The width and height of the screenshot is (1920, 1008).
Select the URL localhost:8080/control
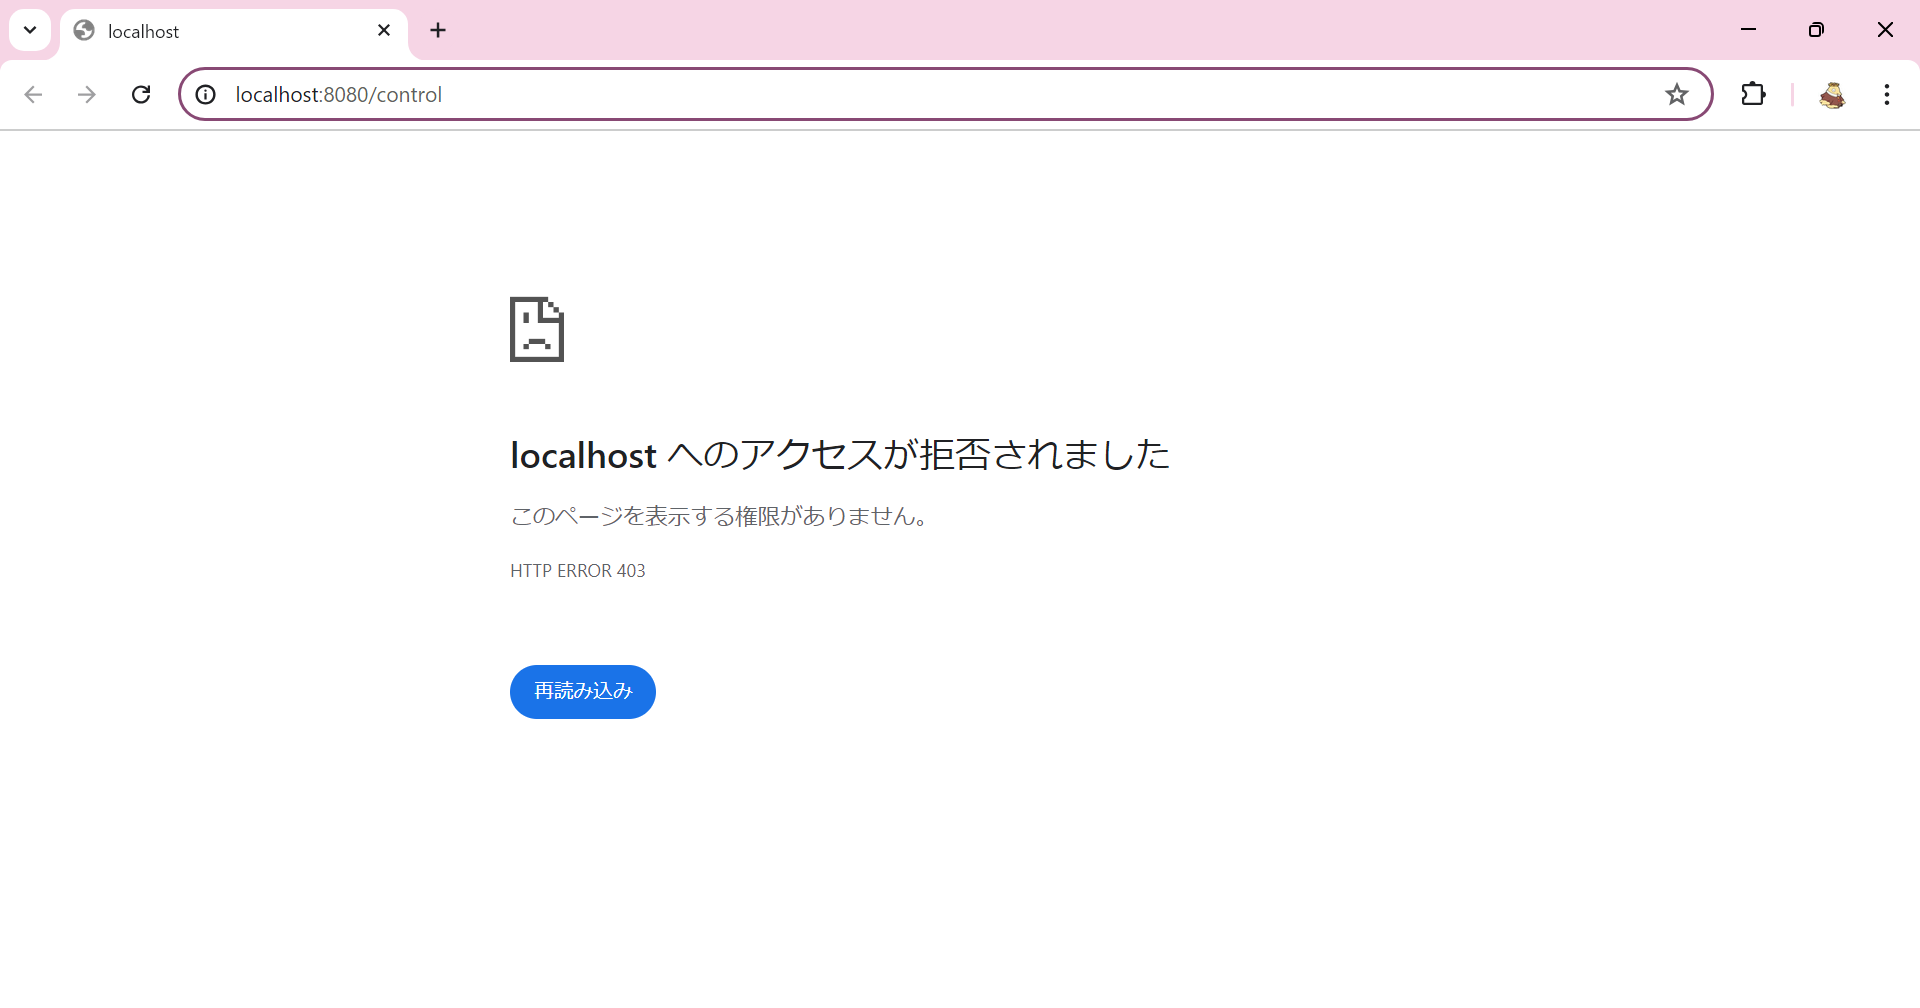[x=338, y=94]
